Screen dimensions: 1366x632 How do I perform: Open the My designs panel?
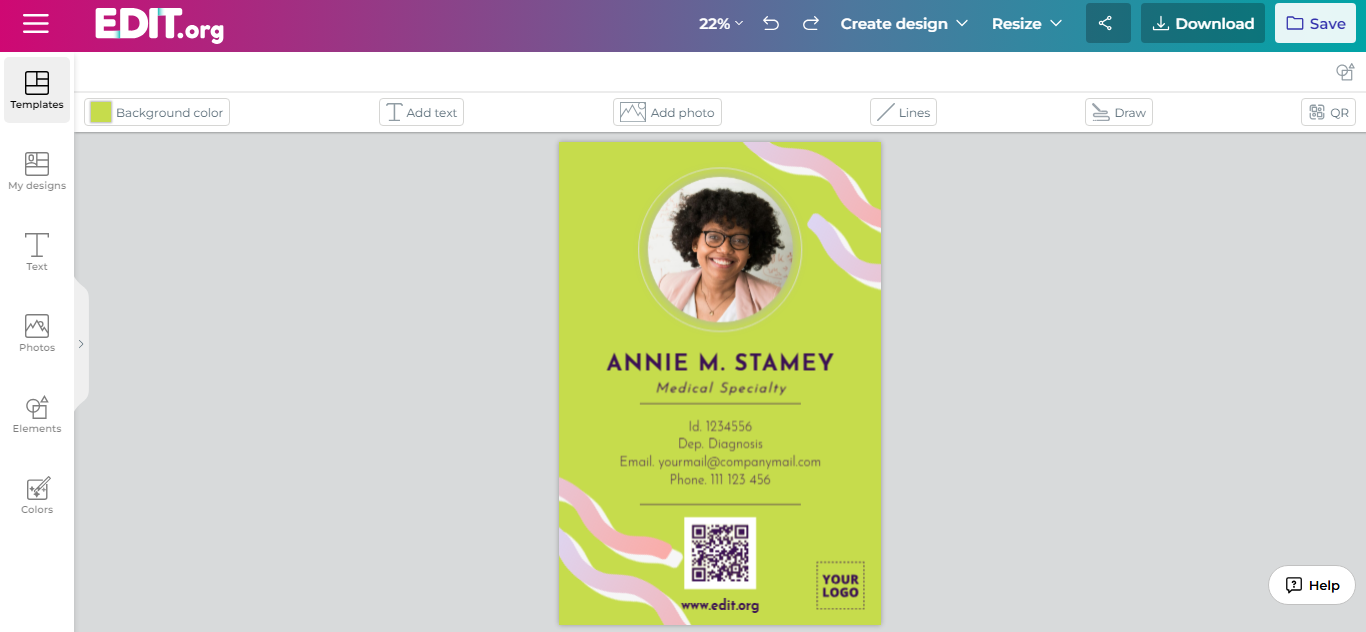pyautogui.click(x=37, y=171)
